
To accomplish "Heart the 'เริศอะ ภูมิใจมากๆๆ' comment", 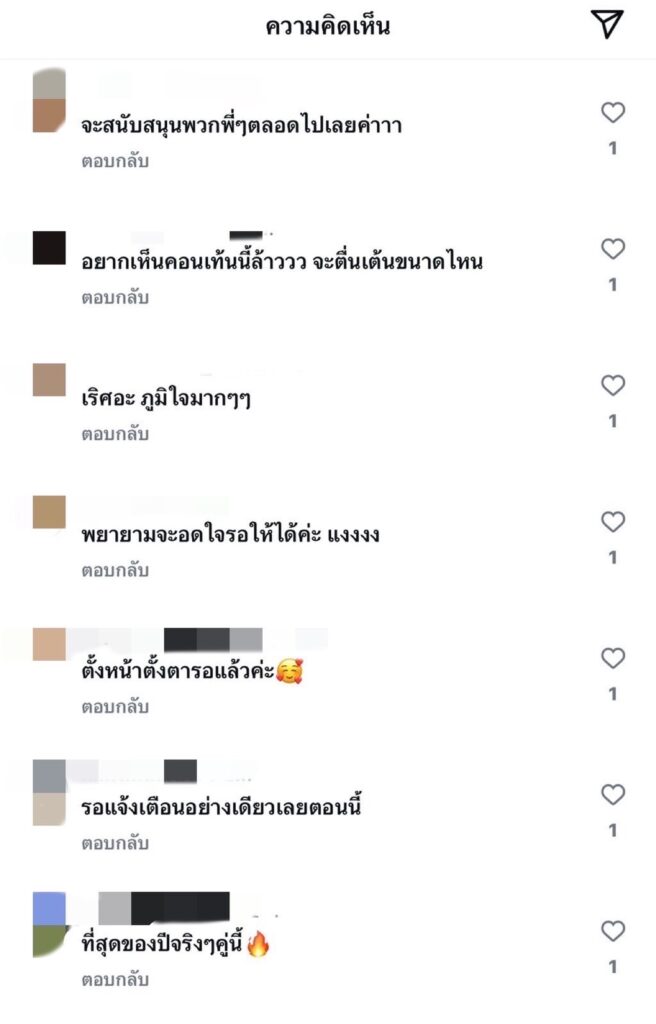I will click(x=613, y=385).
